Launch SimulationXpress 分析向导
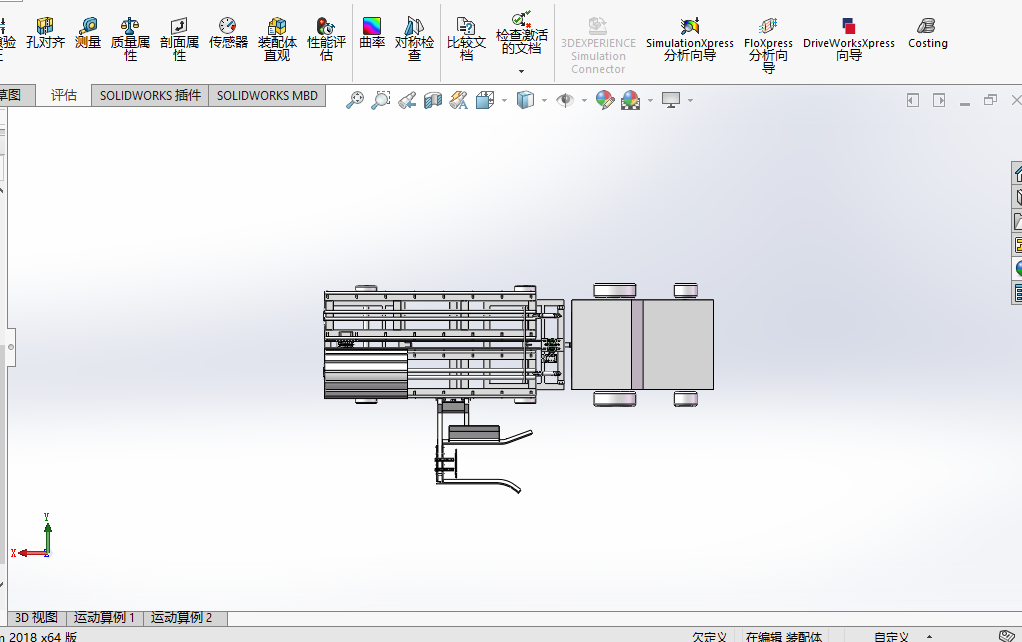Viewport: 1022px width, 642px height. [690, 40]
